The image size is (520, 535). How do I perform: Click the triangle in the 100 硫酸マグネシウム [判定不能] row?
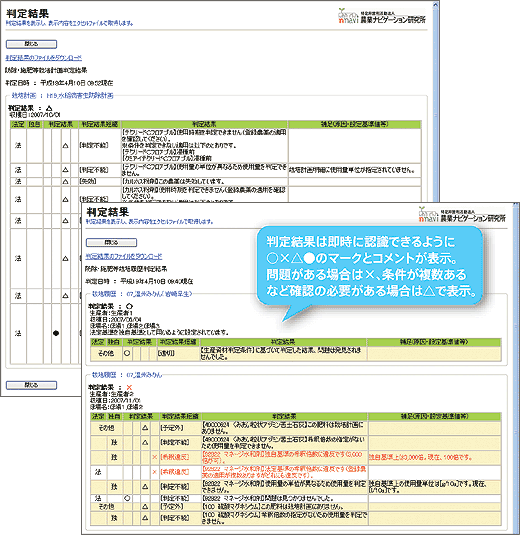[145, 518]
